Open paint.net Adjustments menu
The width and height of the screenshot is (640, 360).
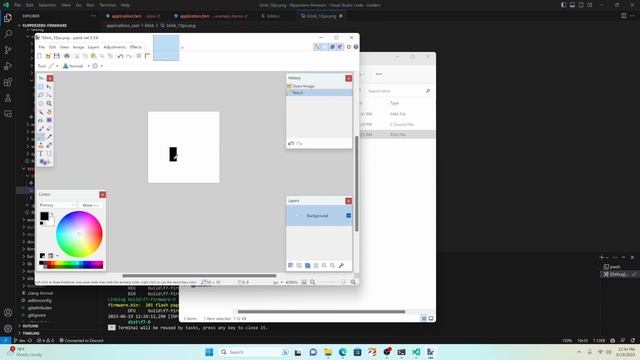115,47
